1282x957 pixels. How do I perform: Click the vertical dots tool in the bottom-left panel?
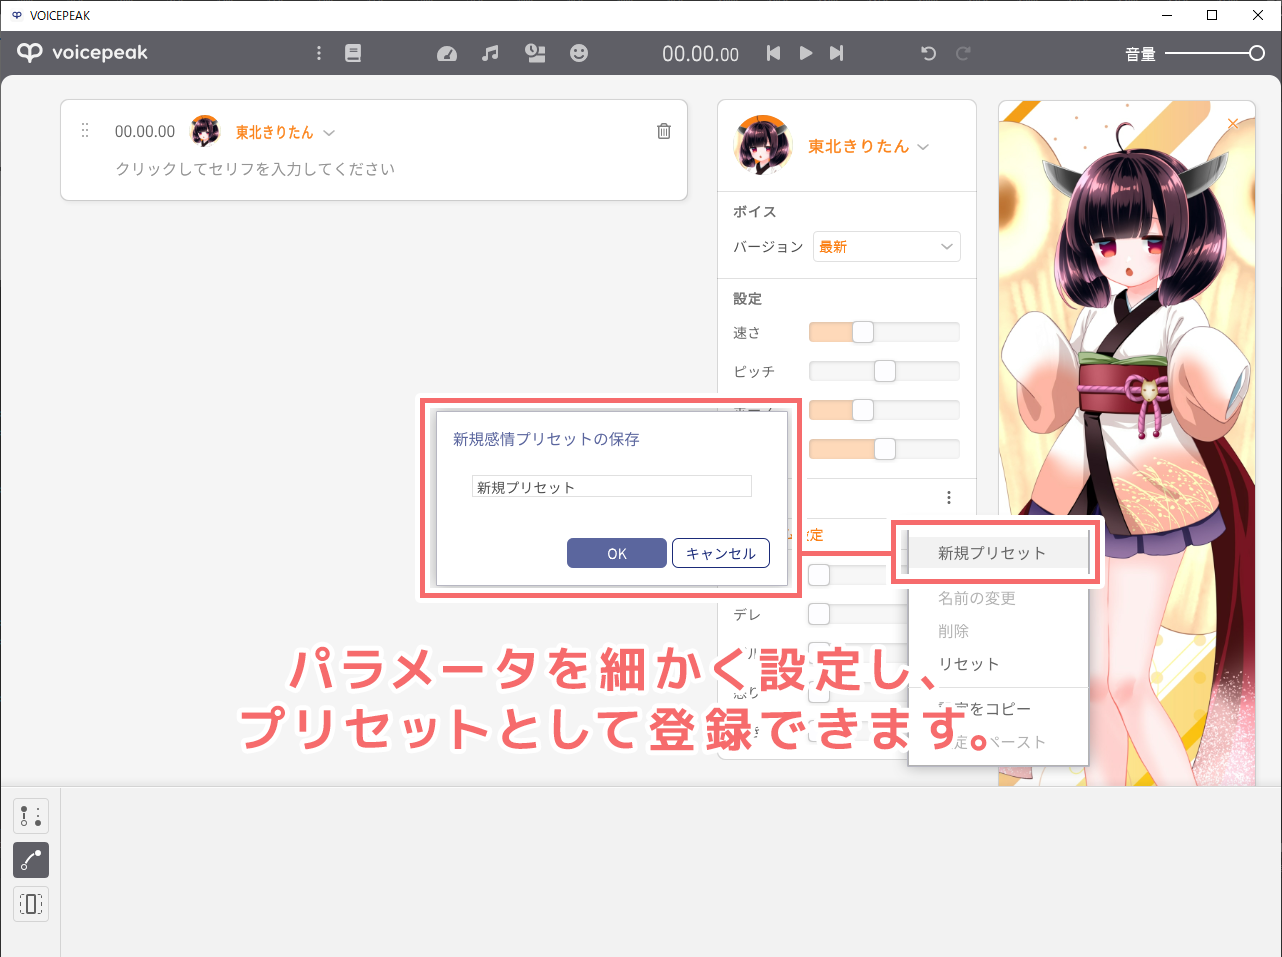pyautogui.click(x=31, y=816)
